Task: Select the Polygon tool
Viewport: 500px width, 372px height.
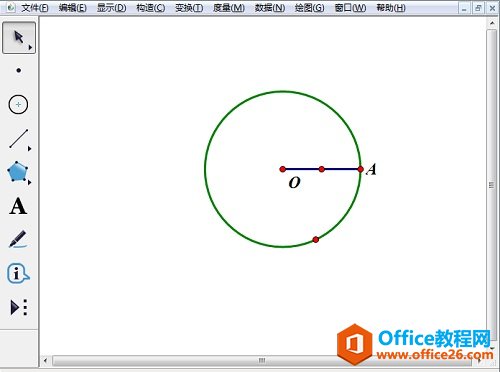Action: pyautogui.click(x=18, y=172)
